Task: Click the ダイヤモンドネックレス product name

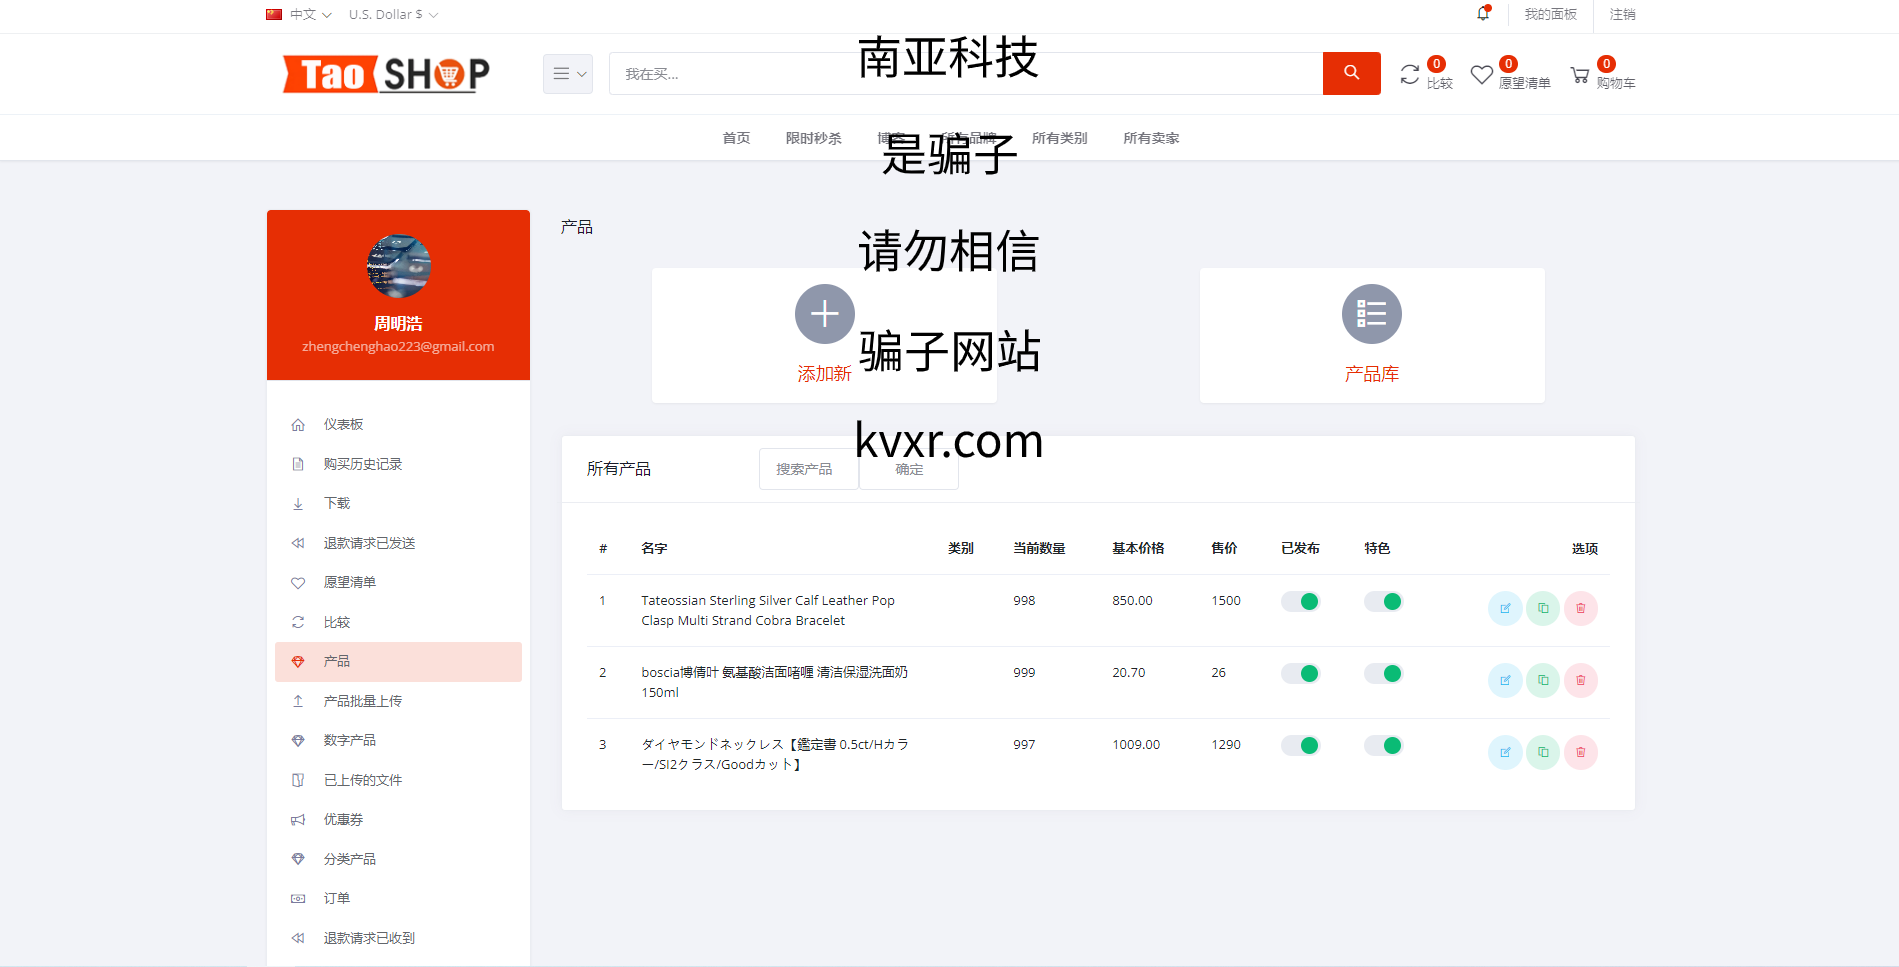Action: tap(775, 754)
